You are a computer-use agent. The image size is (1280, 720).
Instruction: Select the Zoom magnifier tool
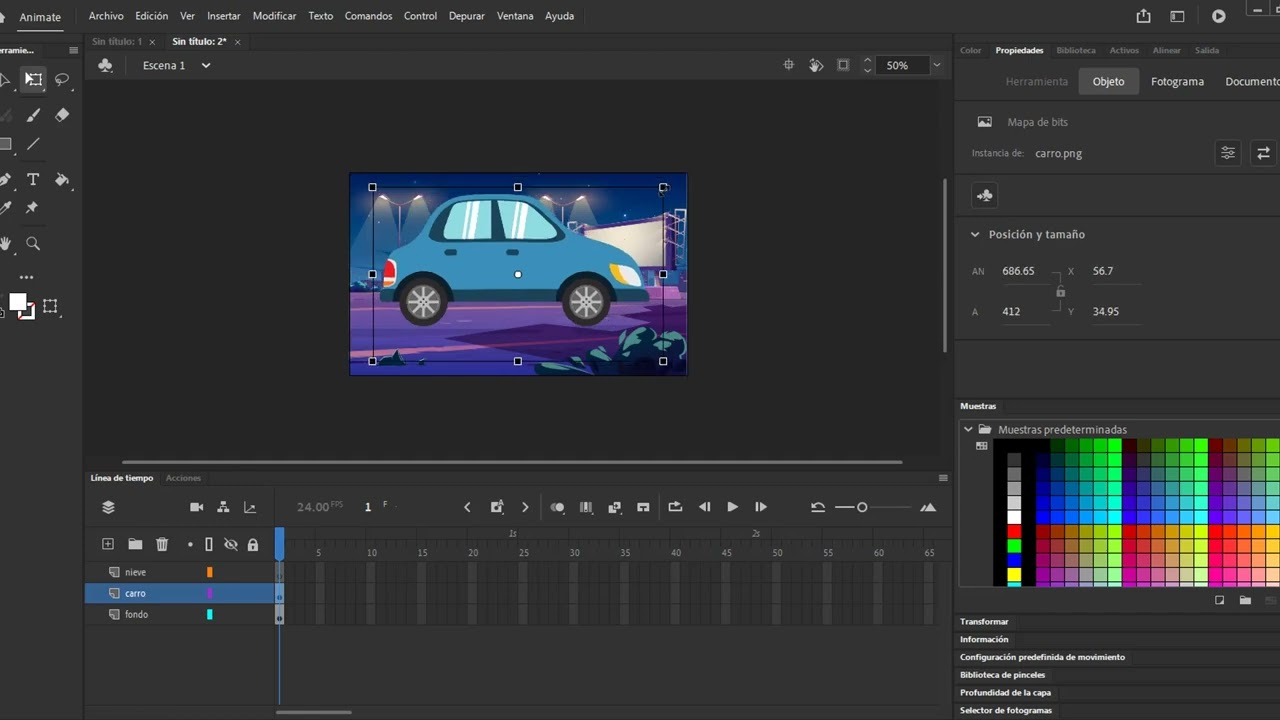pos(33,243)
